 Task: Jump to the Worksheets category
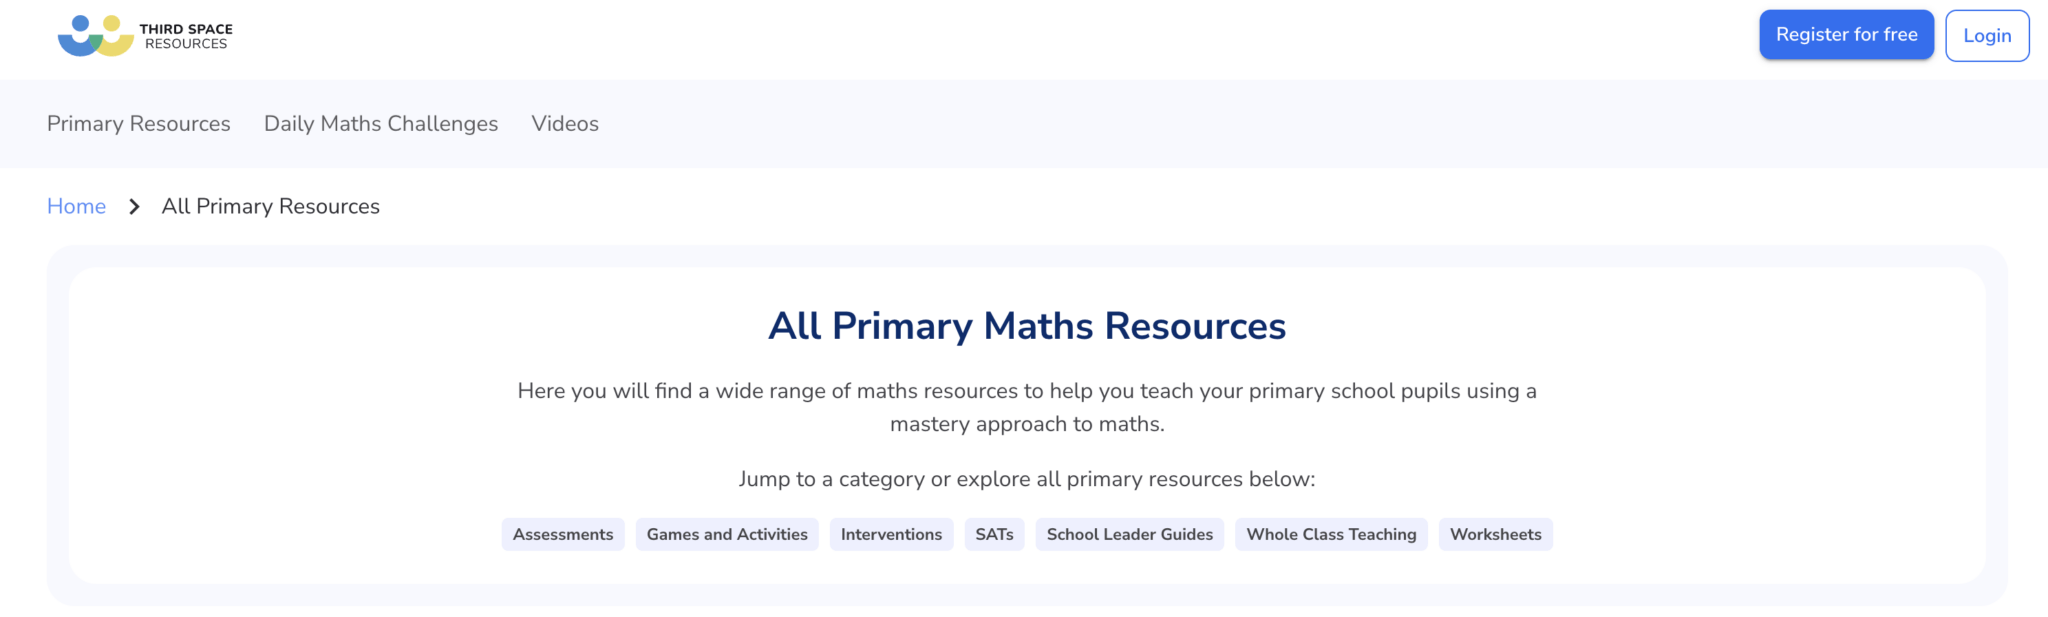(1495, 534)
